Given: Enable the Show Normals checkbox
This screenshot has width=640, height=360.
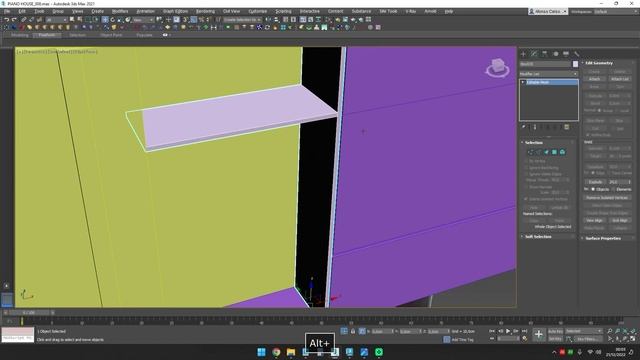Looking at the screenshot, I should pos(526,187).
